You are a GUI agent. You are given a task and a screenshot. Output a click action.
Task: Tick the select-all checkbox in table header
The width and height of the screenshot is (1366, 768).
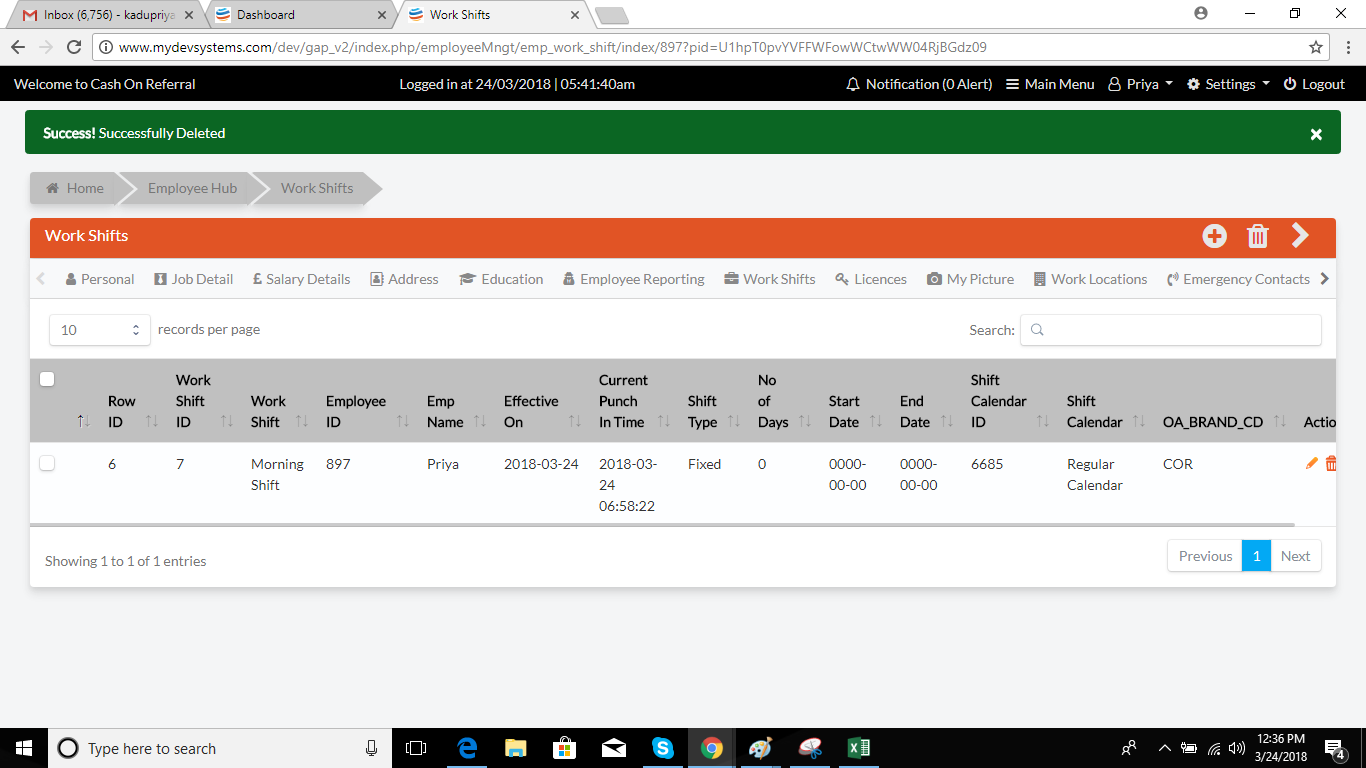pos(47,379)
